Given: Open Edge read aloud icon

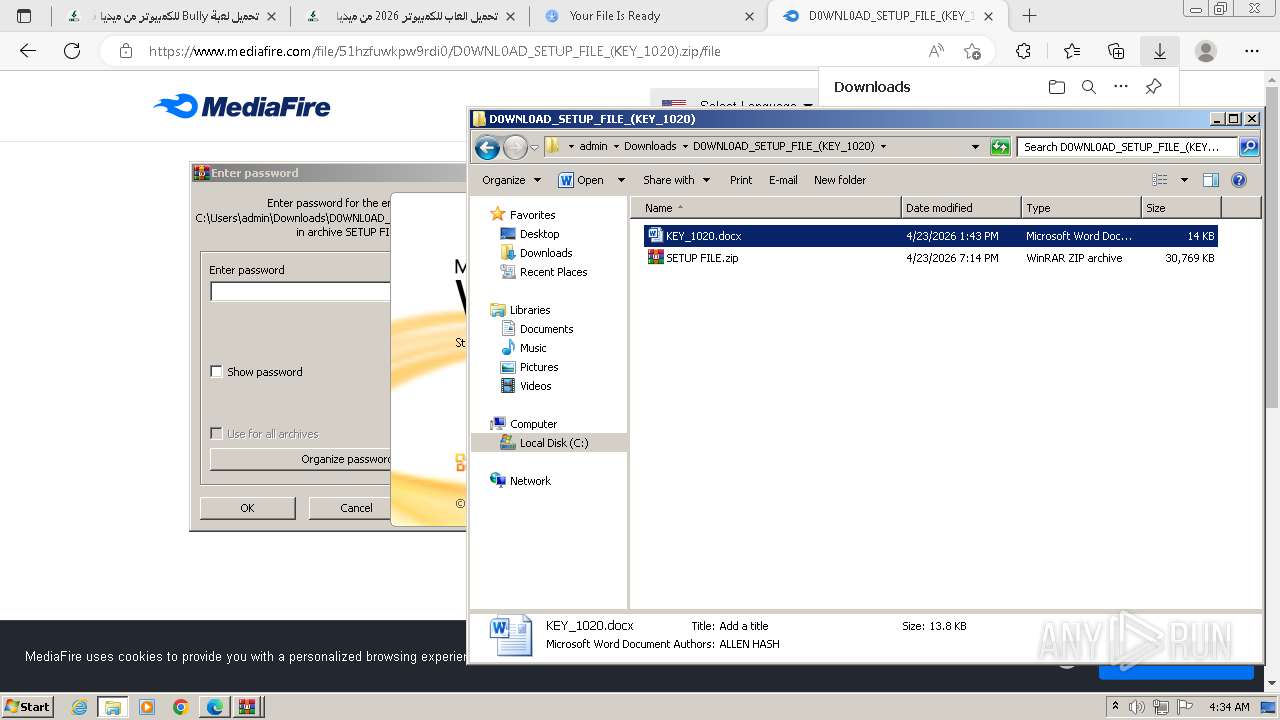Looking at the screenshot, I should tap(936, 51).
